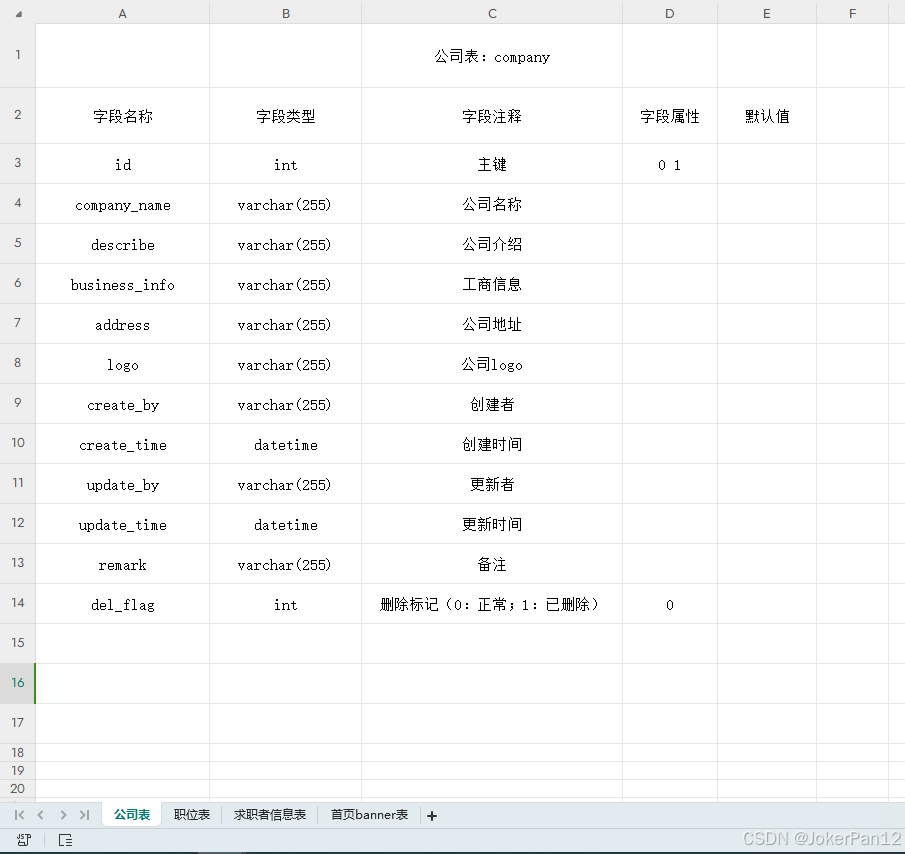The height and width of the screenshot is (854, 905).
Task: Click the 字段注释 header cell
Action: point(492,116)
